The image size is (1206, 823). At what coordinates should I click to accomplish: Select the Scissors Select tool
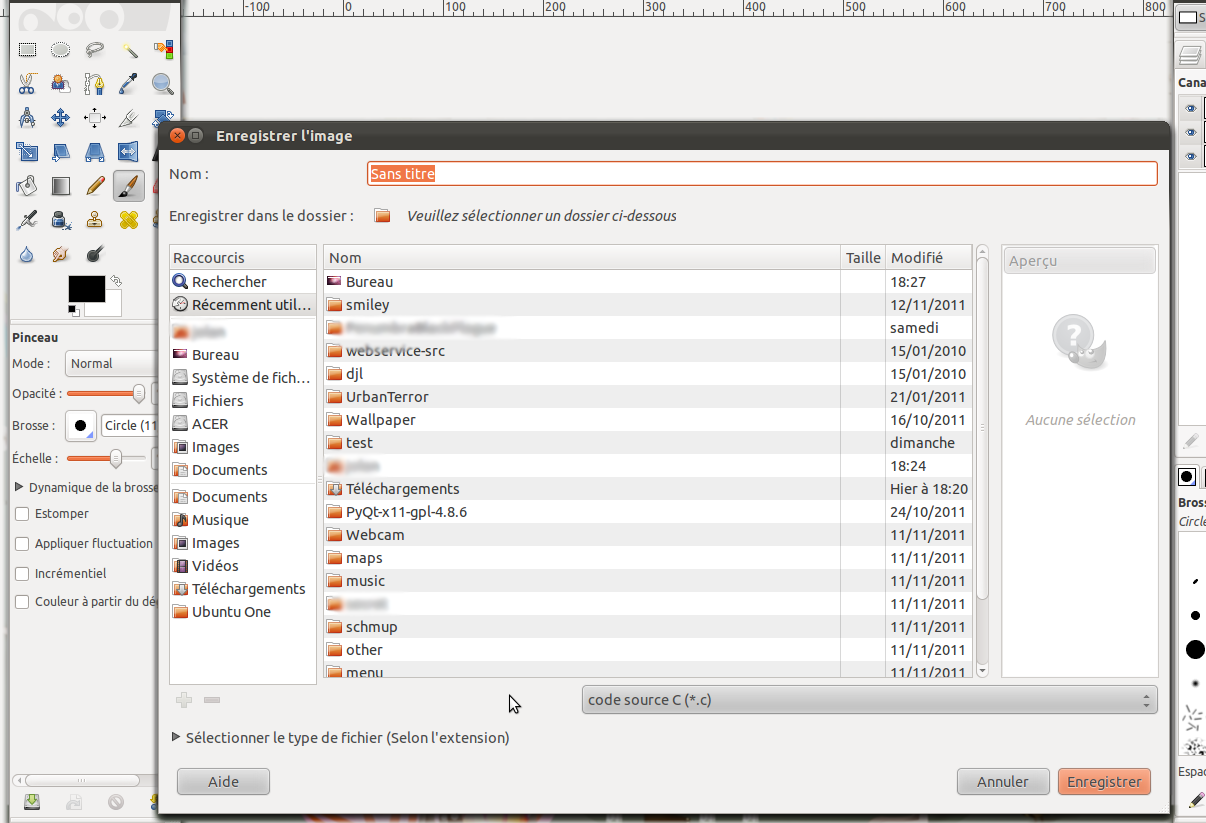point(28,84)
